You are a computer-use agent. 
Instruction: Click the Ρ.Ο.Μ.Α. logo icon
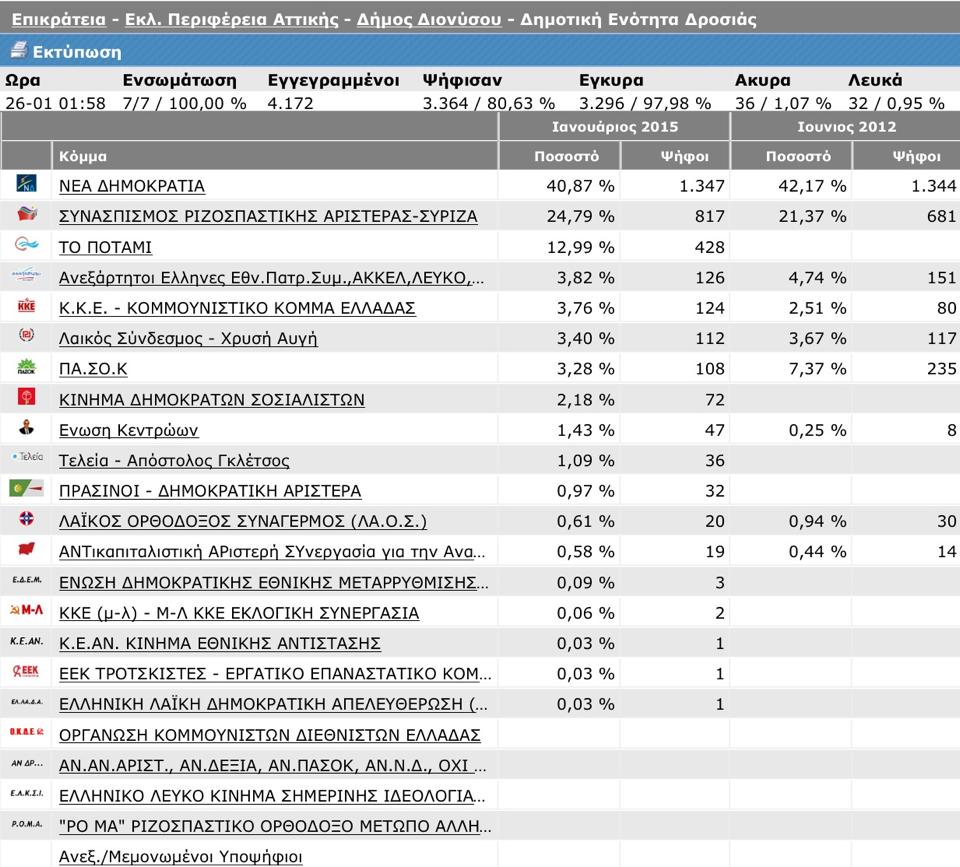click(27, 824)
